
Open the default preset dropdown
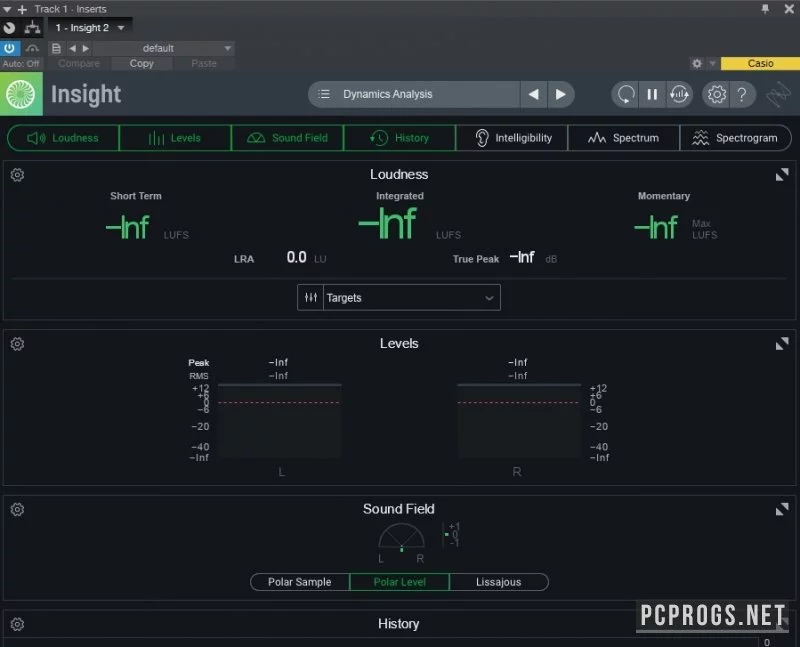(163, 48)
